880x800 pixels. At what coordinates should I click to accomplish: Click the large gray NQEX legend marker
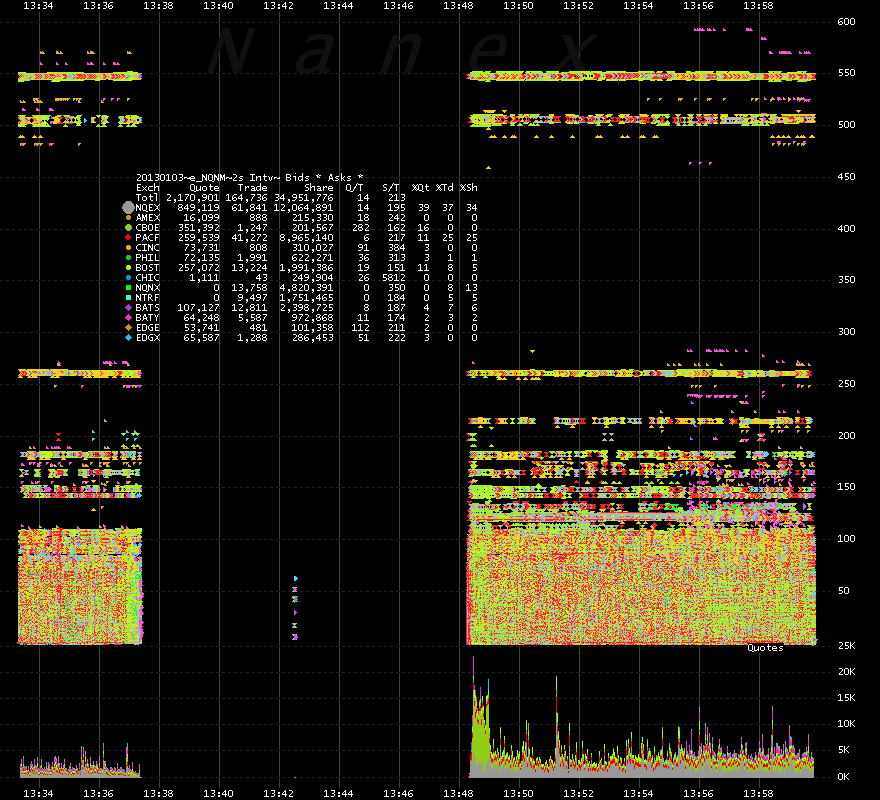tap(129, 208)
